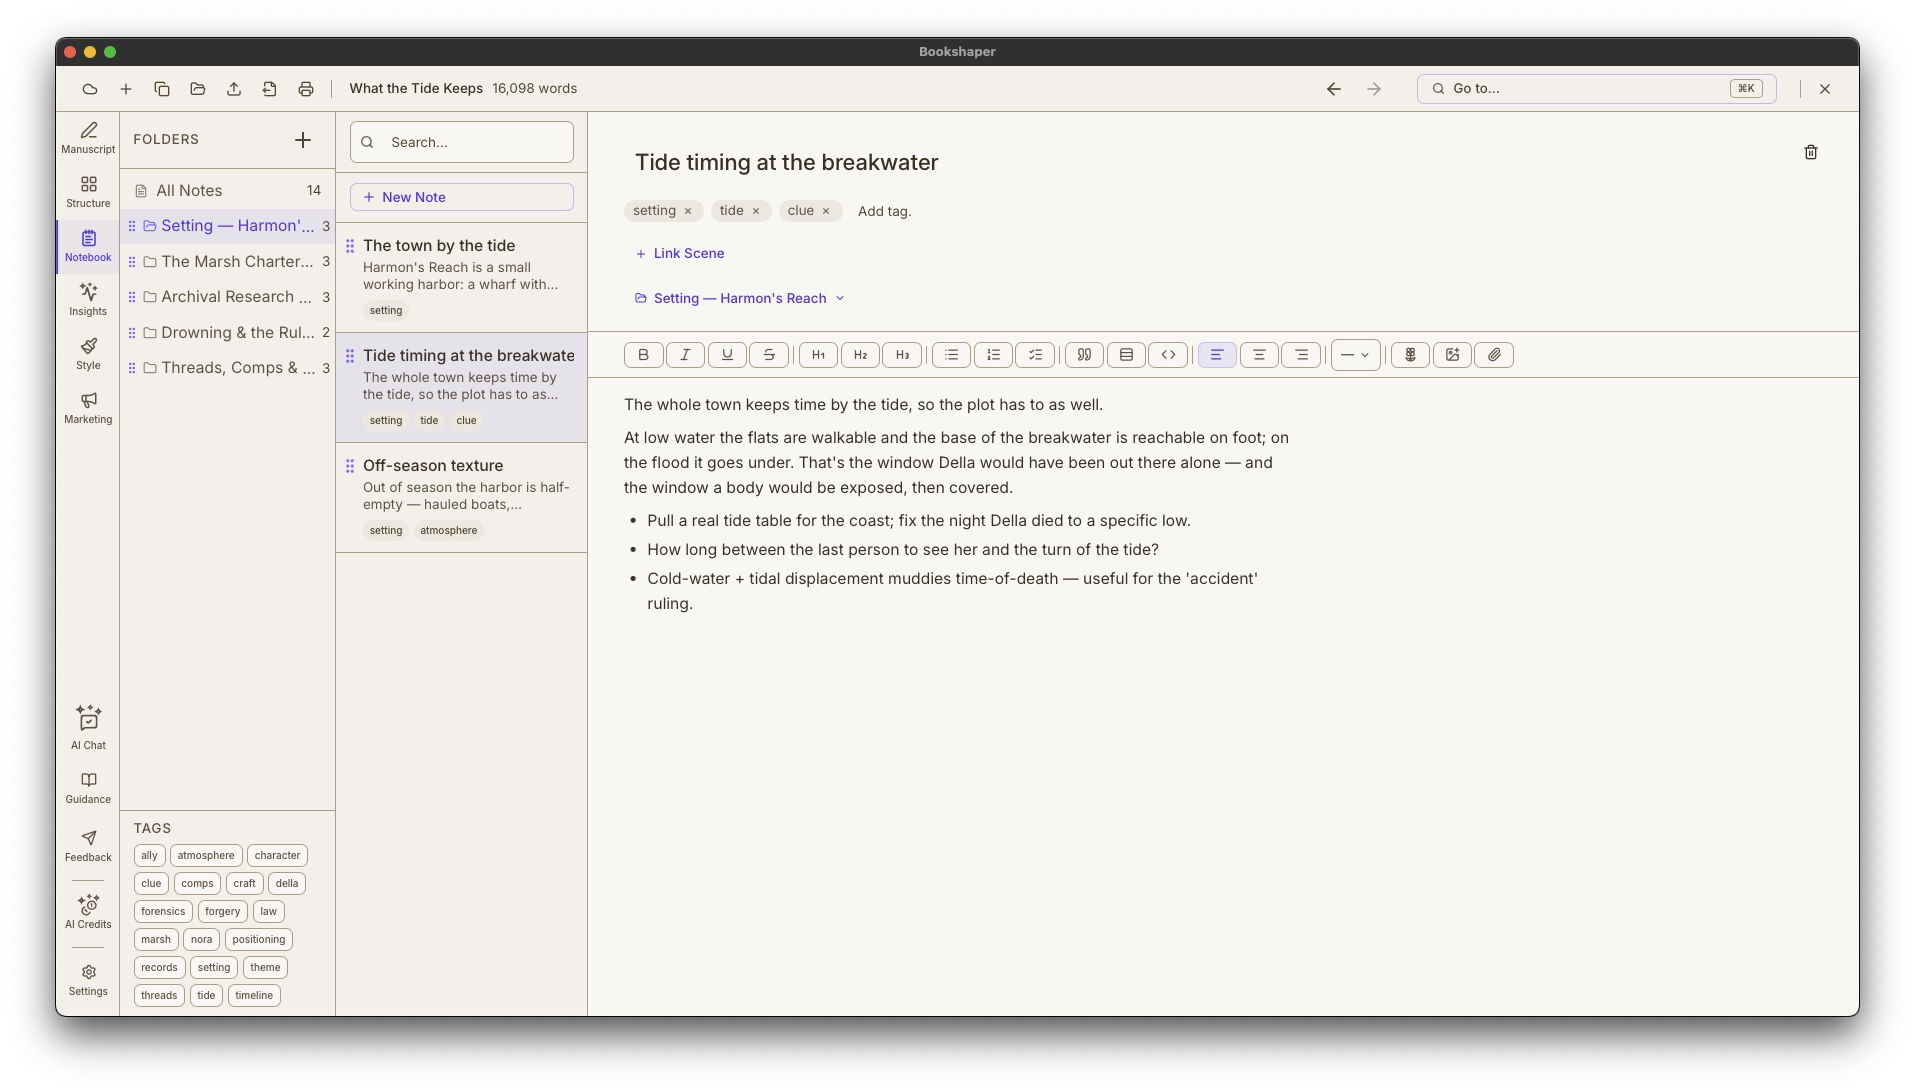
Task: Open the Style section
Action: (x=88, y=354)
